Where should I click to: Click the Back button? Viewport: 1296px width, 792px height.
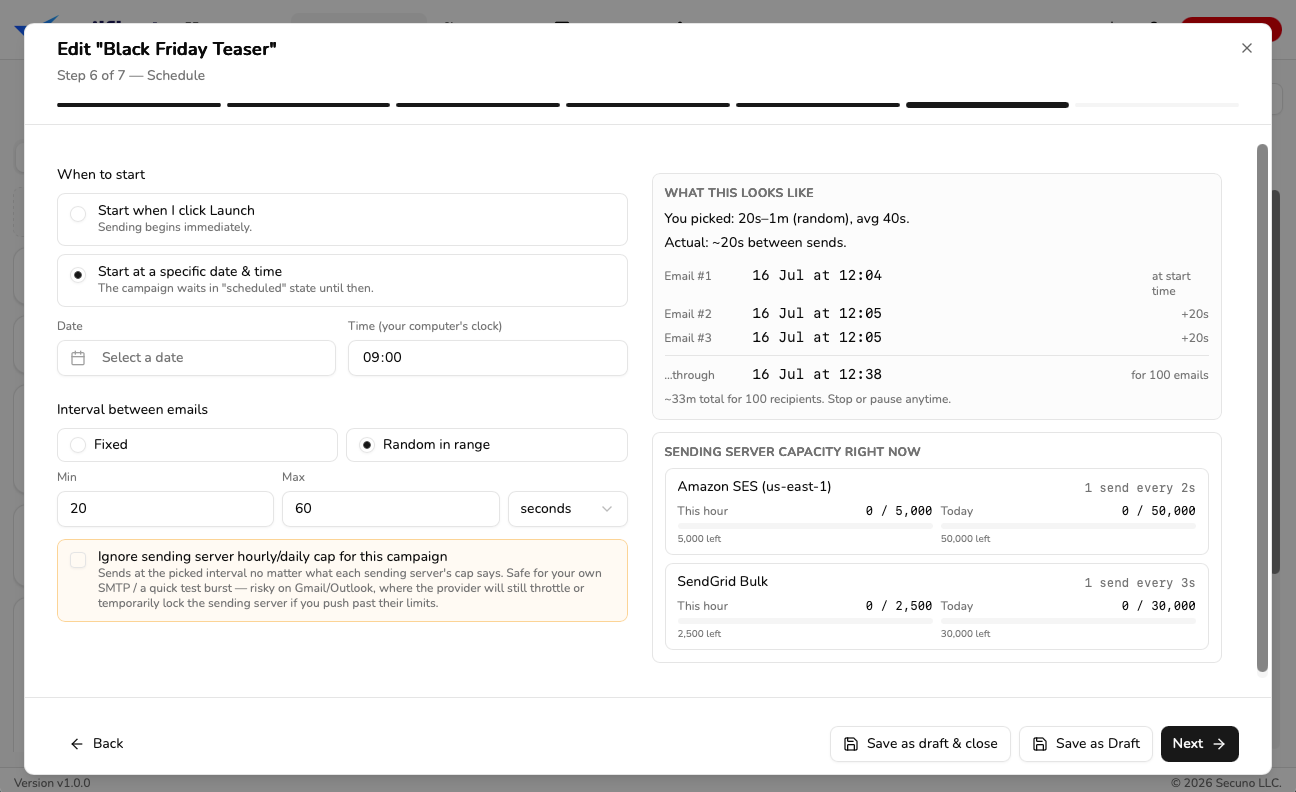[x=97, y=744]
